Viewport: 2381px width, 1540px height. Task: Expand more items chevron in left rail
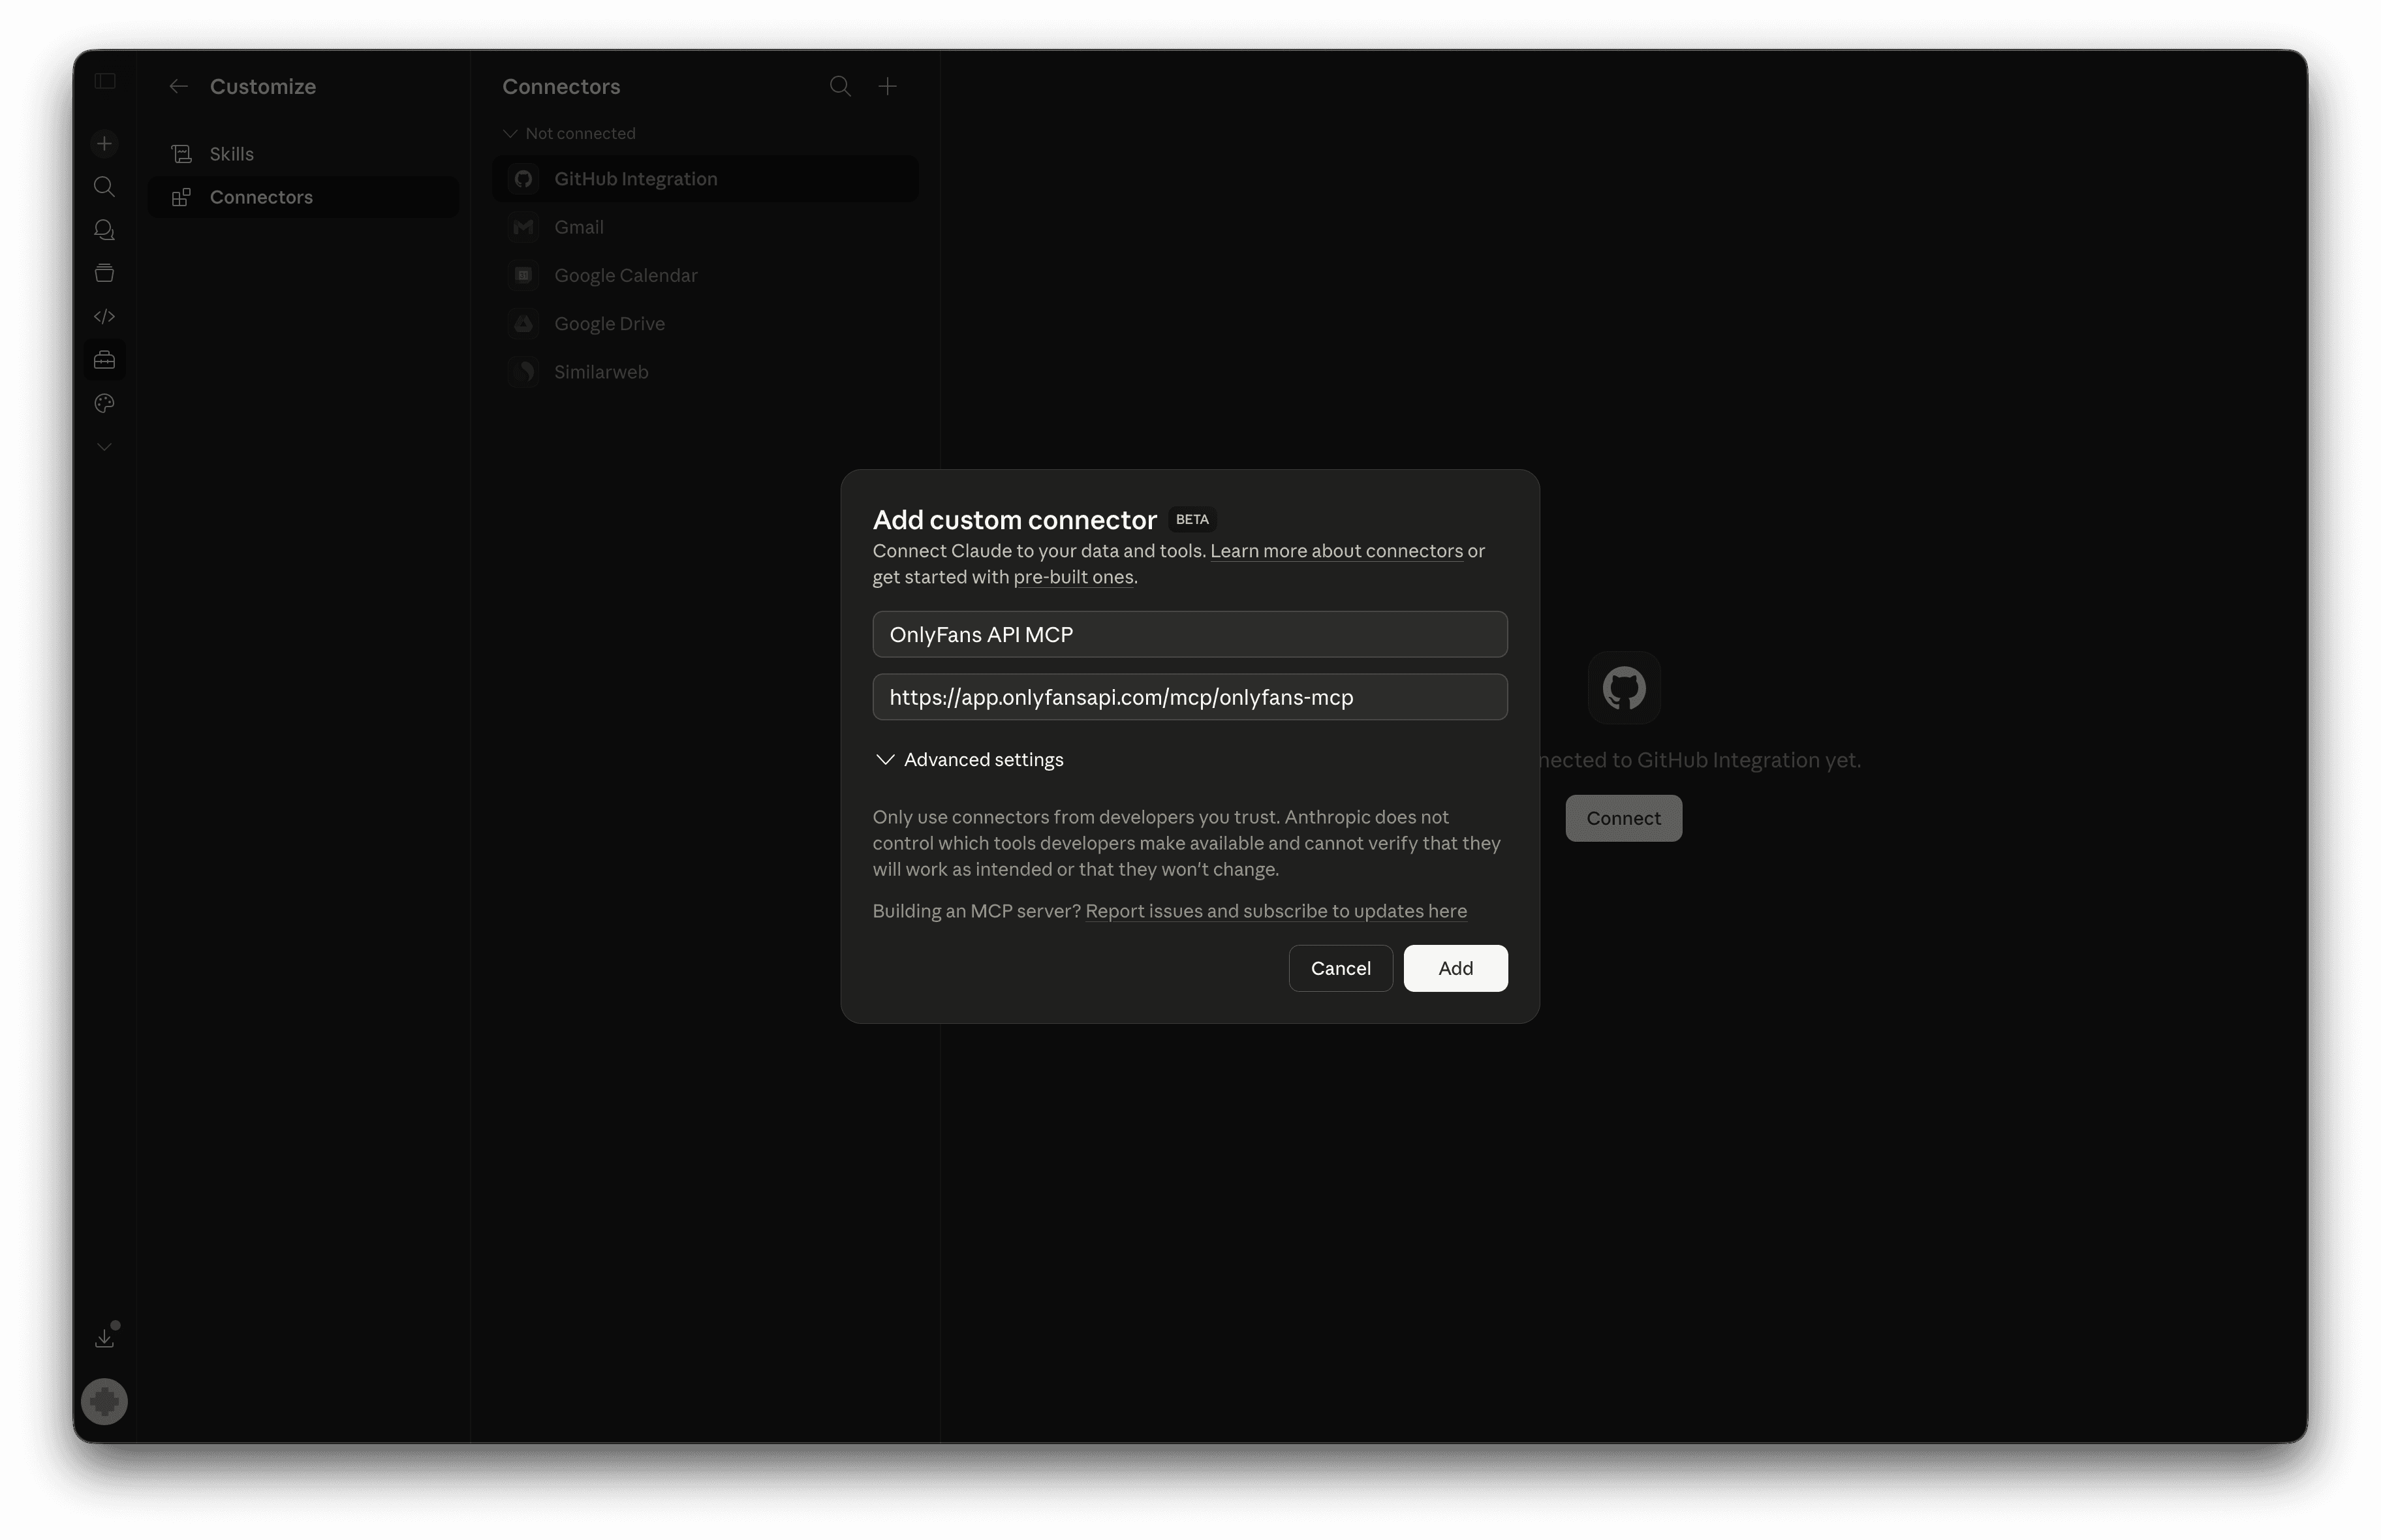click(x=104, y=447)
